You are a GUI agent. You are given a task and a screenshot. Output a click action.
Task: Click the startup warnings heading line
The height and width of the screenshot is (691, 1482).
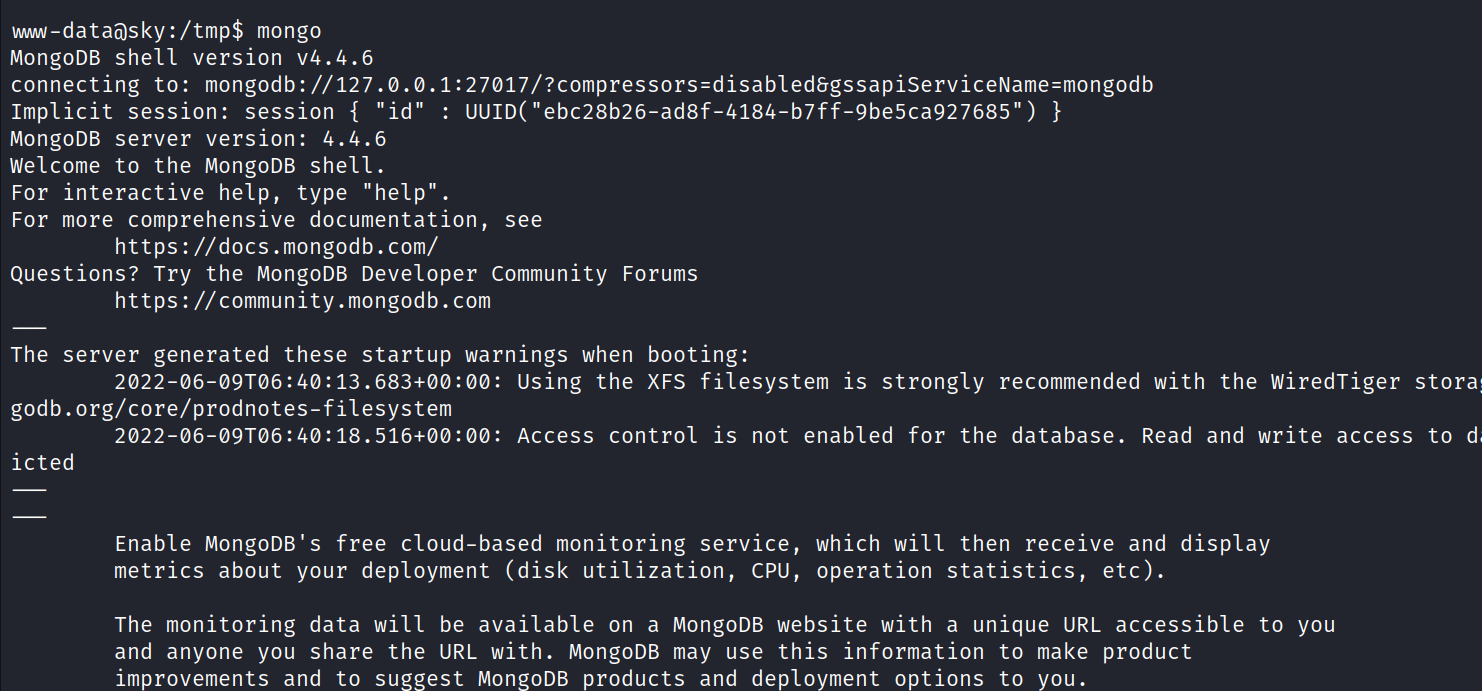pos(380,355)
